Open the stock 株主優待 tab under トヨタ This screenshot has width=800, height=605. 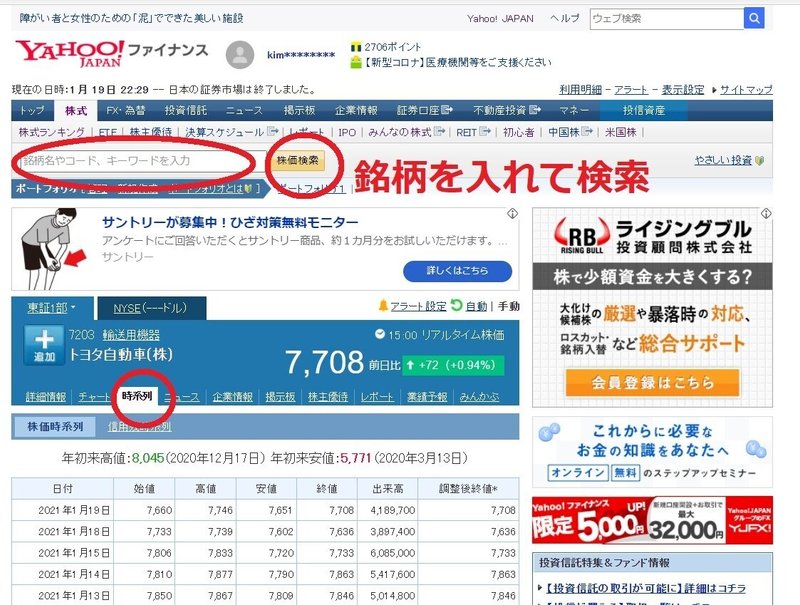[x=328, y=396]
